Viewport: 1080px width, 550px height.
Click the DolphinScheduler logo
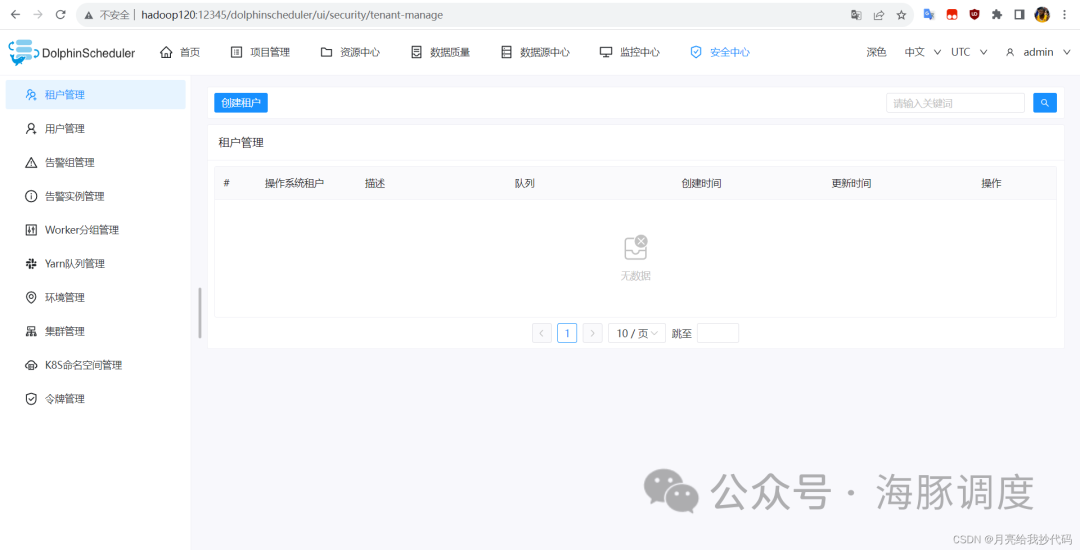point(72,52)
